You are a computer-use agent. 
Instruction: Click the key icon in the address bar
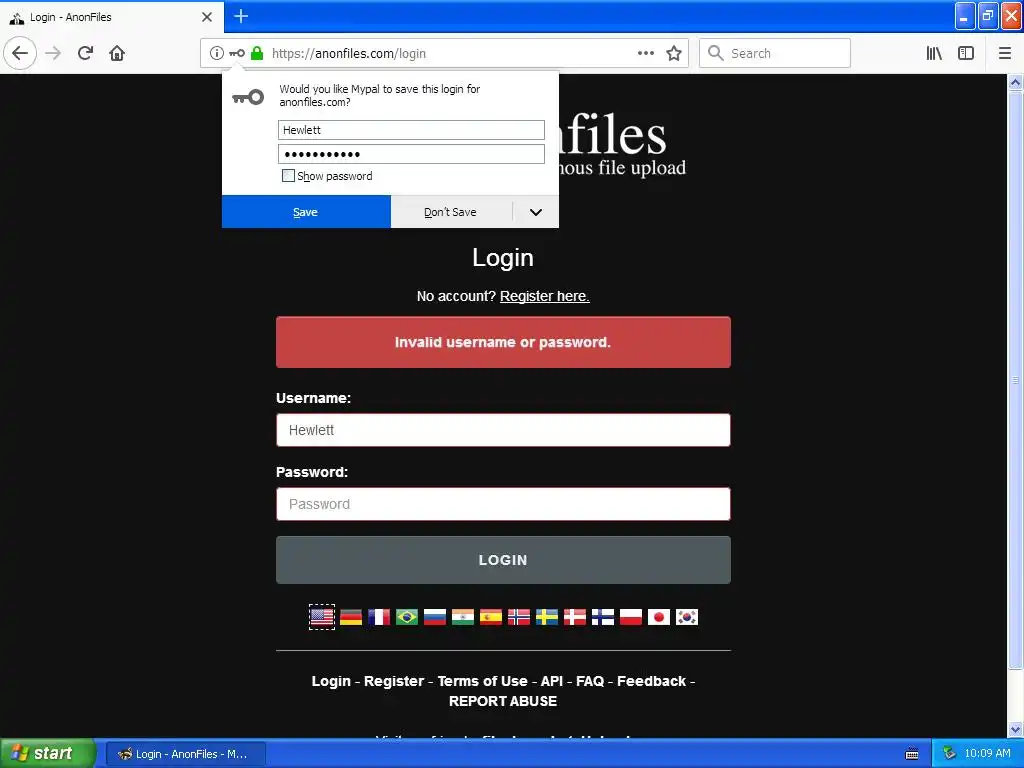pos(237,53)
